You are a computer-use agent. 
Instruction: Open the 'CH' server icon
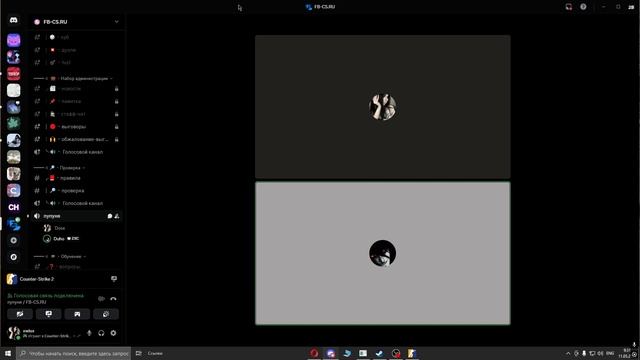pyautogui.click(x=13, y=207)
